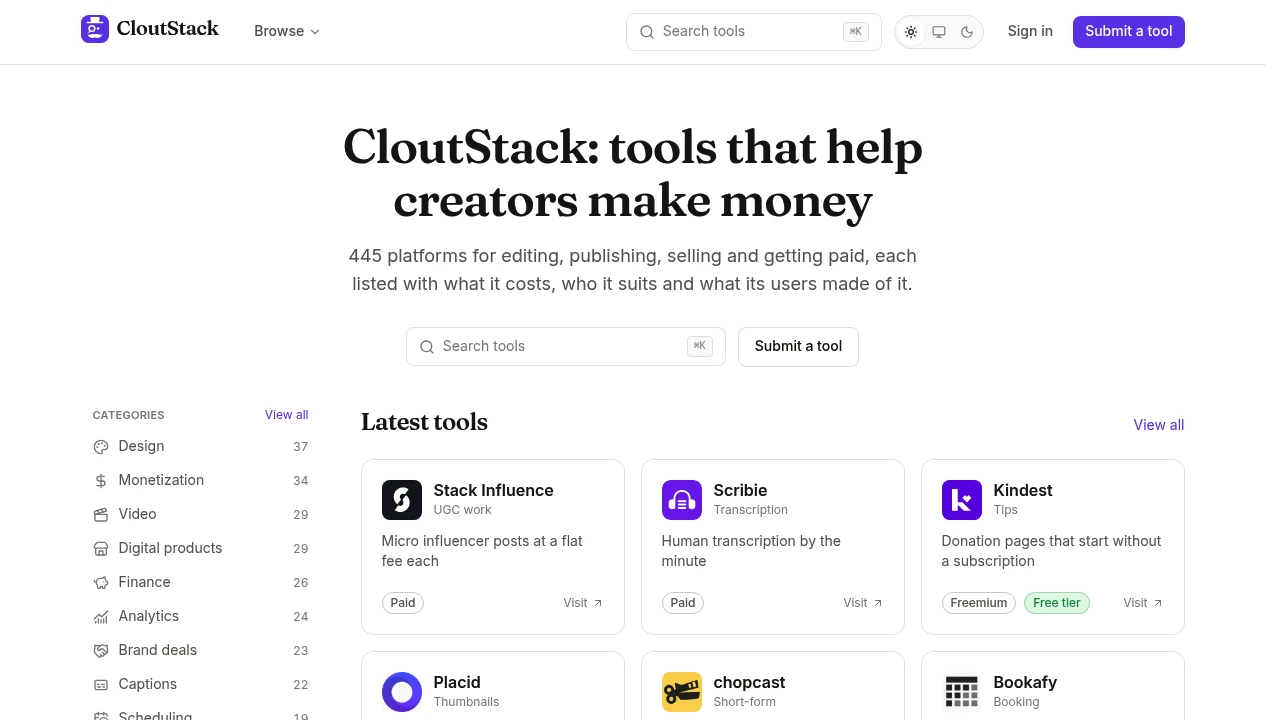The height and width of the screenshot is (720, 1280).
Task: Click the Visit arrow icon on Stack Influence
Action: (598, 603)
